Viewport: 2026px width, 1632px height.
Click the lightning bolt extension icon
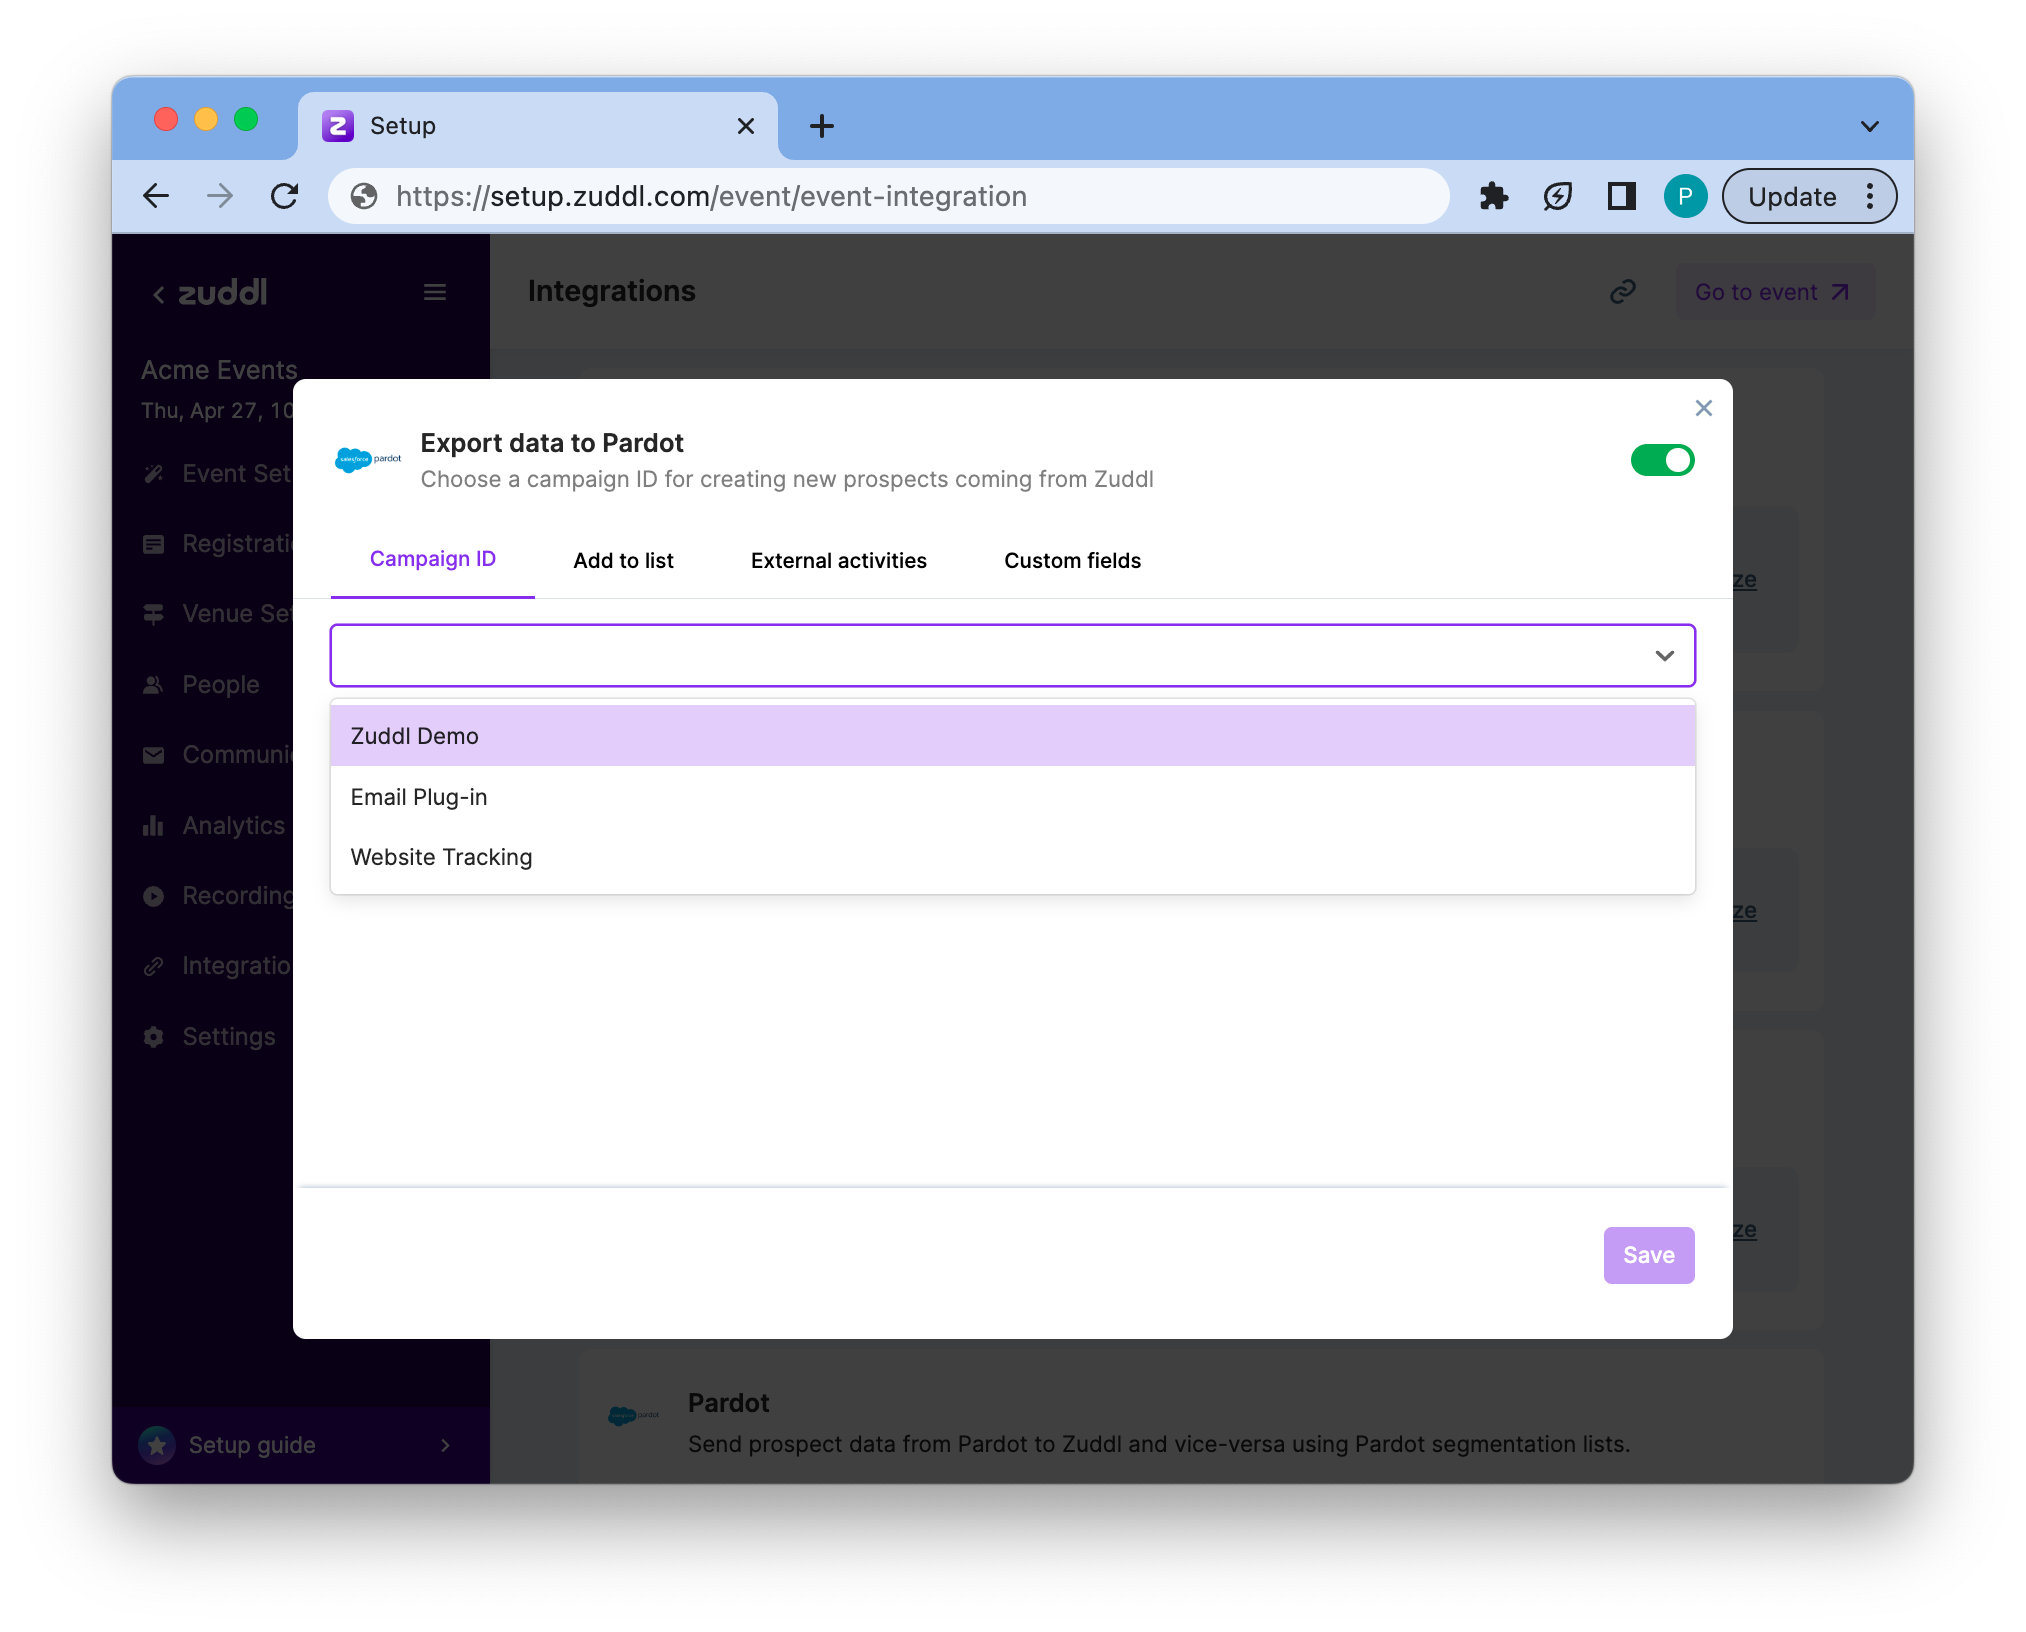tap(1557, 196)
